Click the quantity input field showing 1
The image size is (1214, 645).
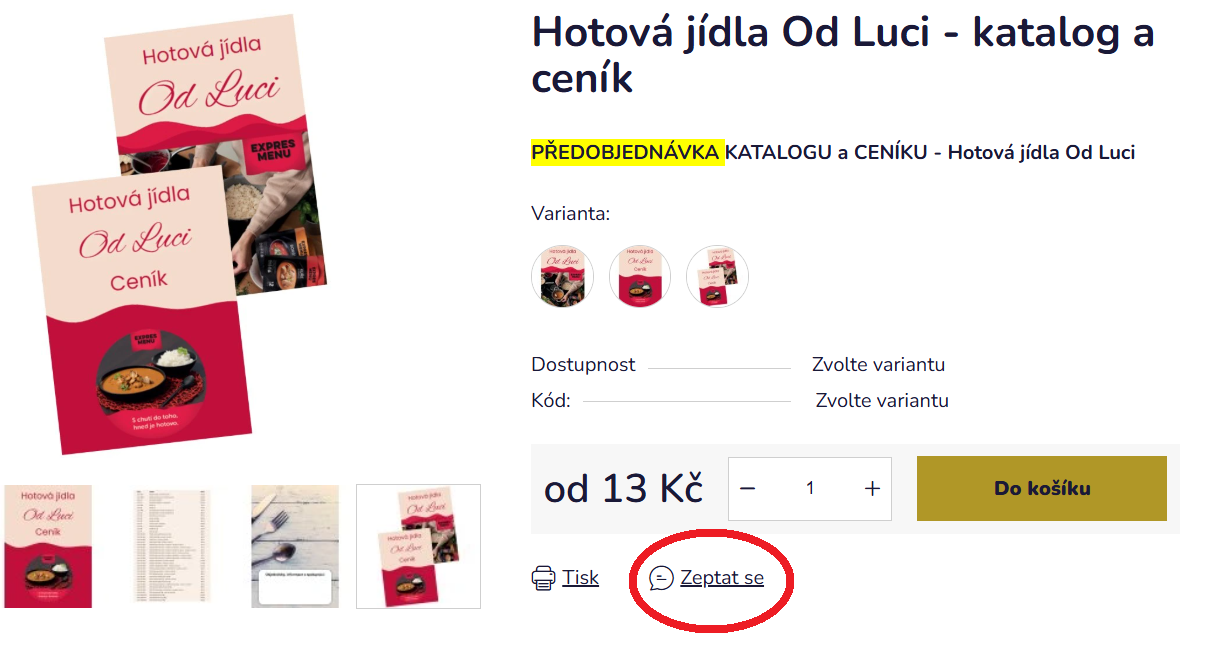(x=810, y=488)
